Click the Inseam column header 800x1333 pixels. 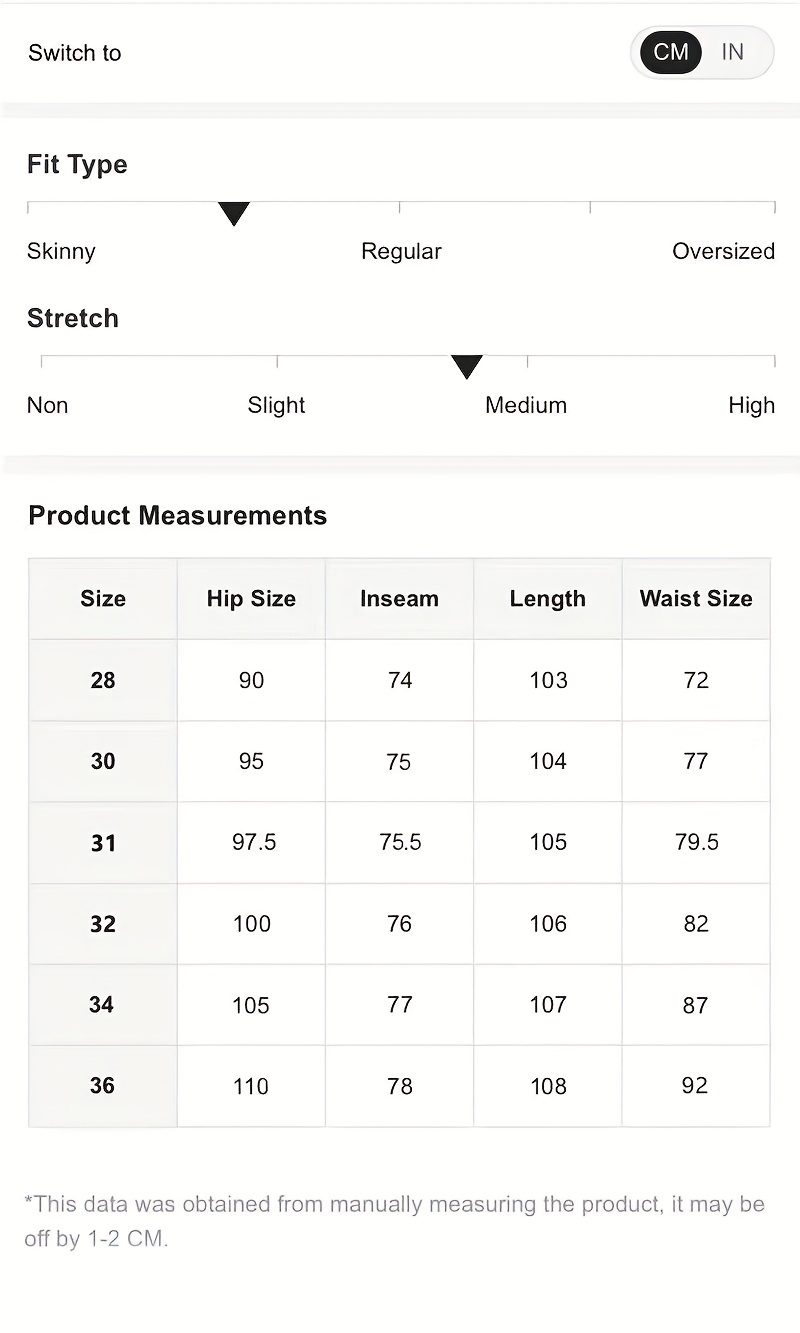pyautogui.click(x=399, y=599)
